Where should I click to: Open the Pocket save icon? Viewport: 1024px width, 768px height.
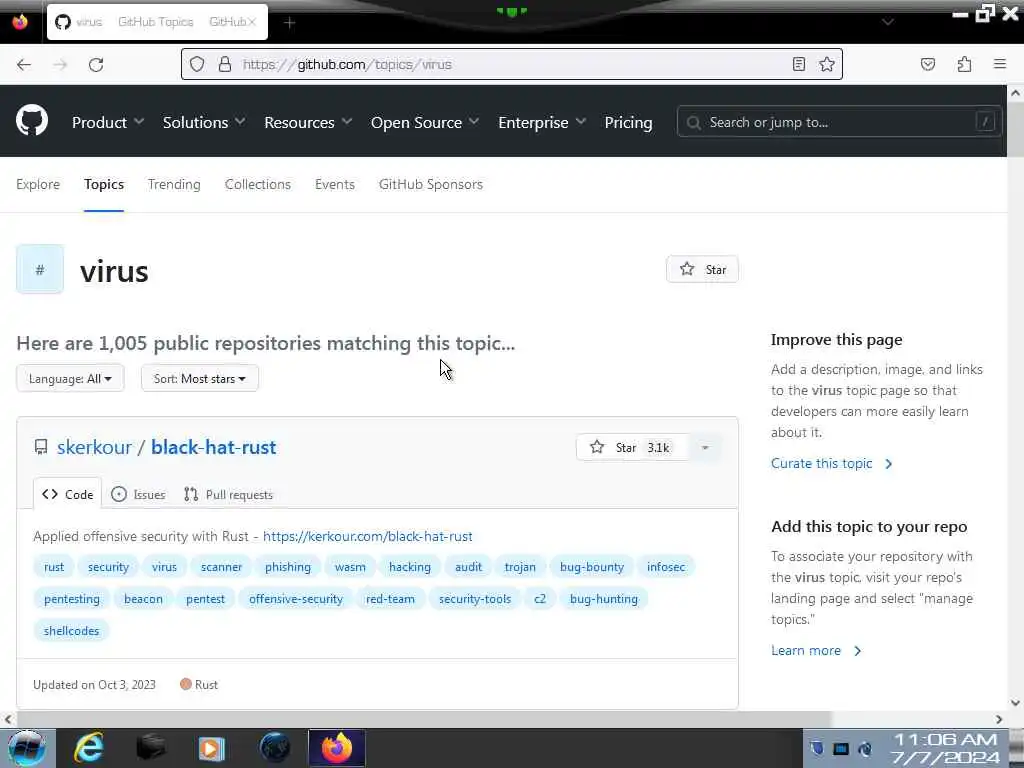(927, 64)
